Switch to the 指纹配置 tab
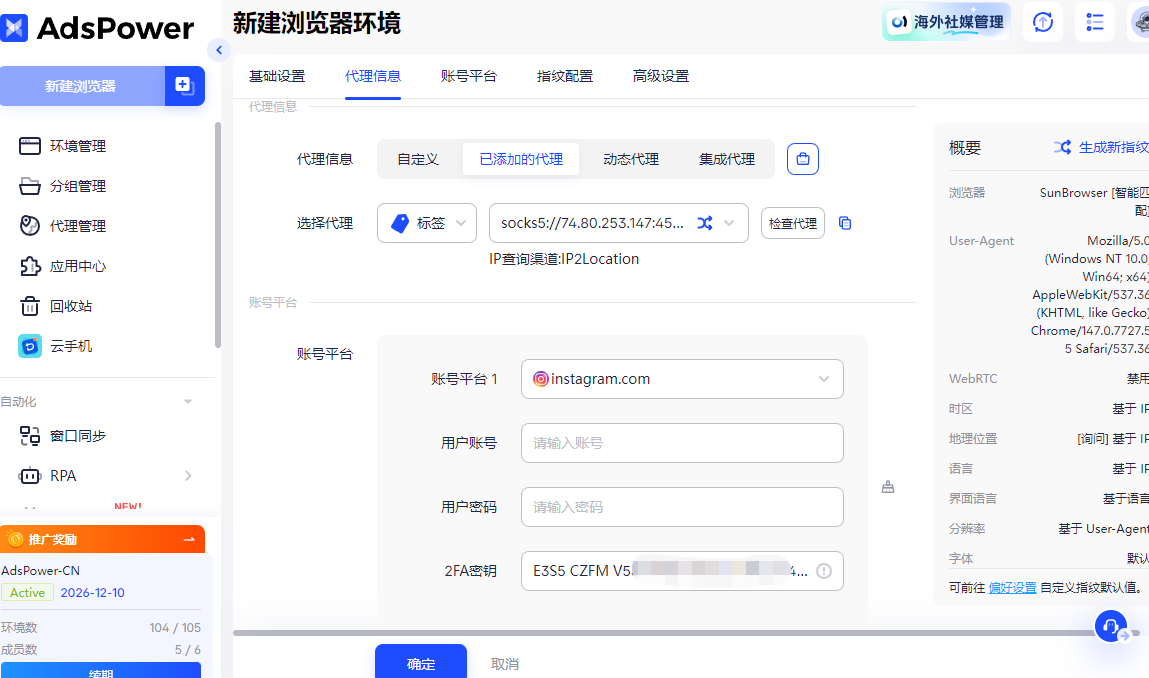The image size is (1149, 678). tap(565, 76)
